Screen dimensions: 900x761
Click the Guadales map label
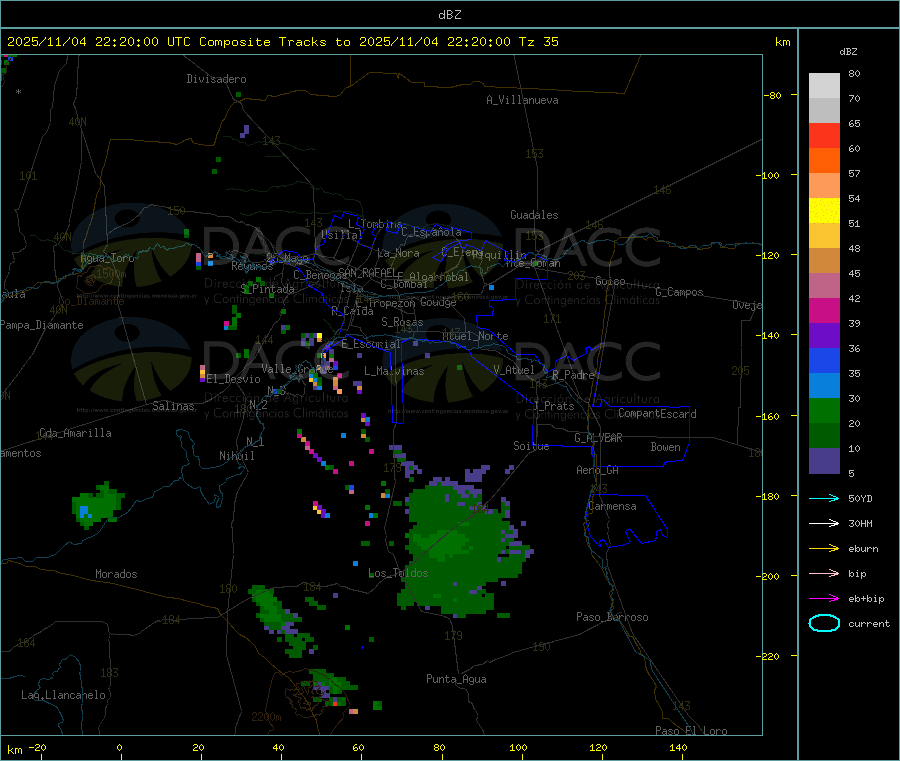[534, 215]
